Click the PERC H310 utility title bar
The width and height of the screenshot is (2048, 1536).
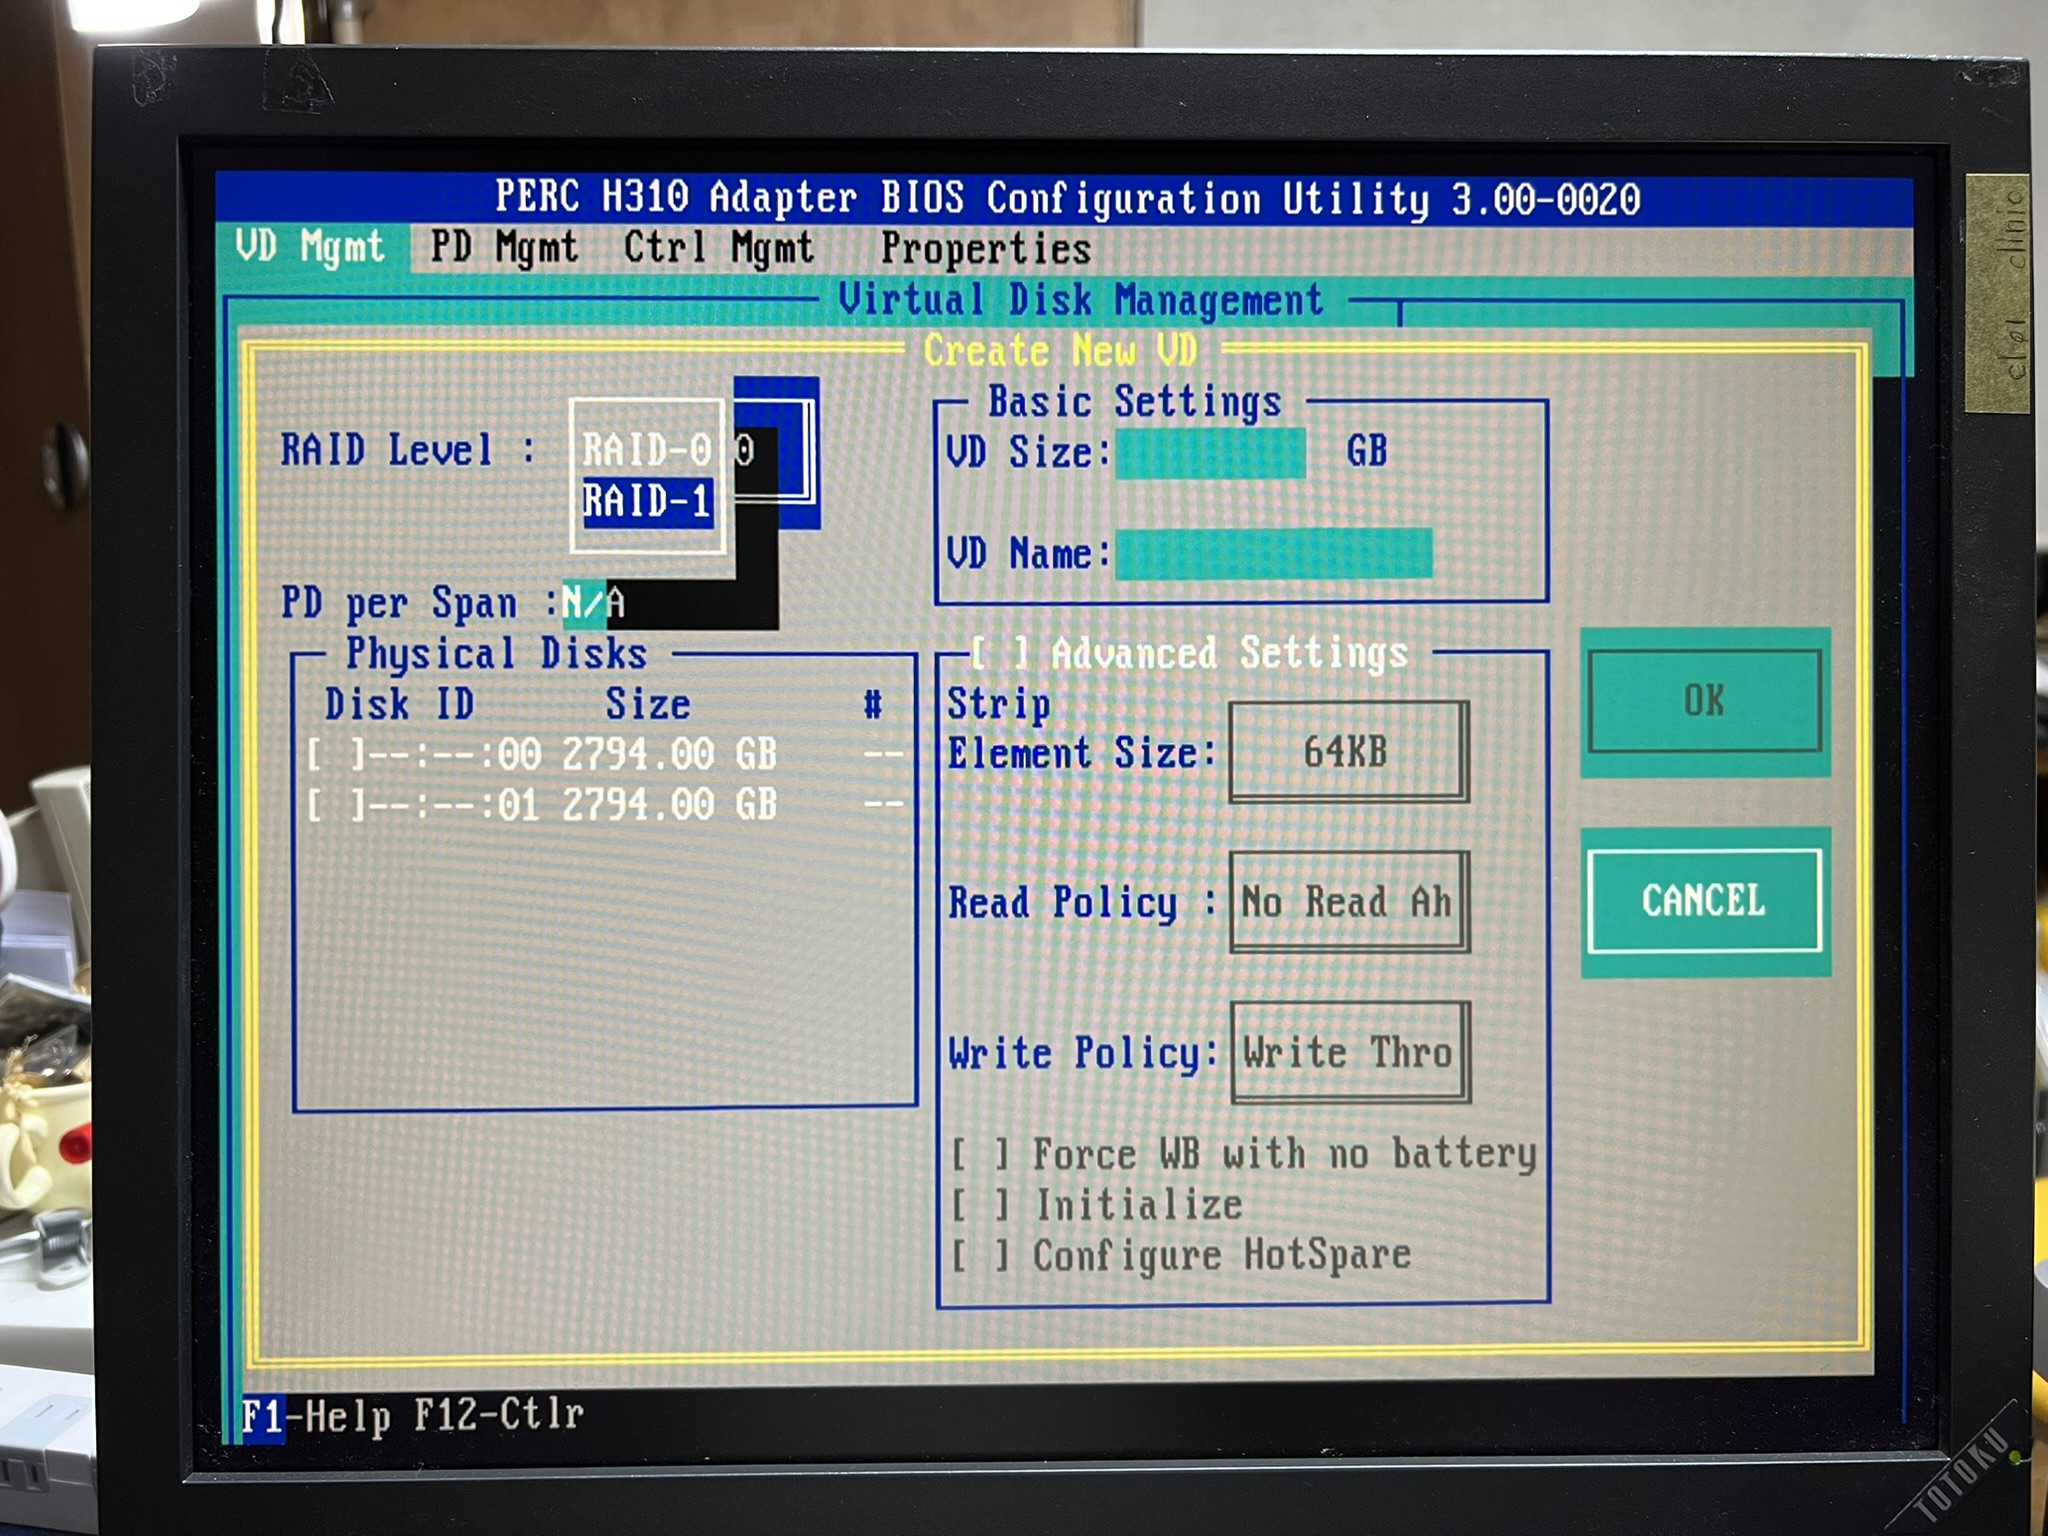[x=1067, y=198]
